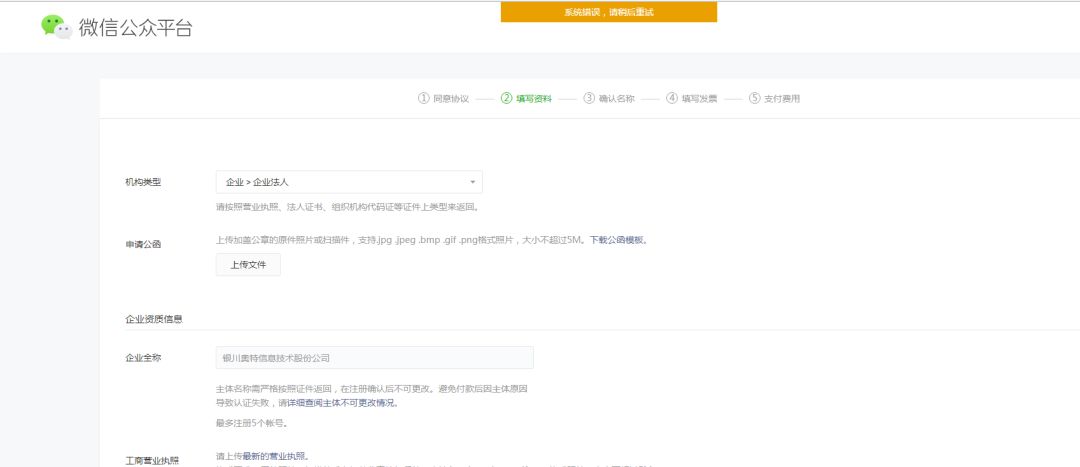Select step 5 支付费用
The image size is (1080, 467).
pyautogui.click(x=774, y=98)
